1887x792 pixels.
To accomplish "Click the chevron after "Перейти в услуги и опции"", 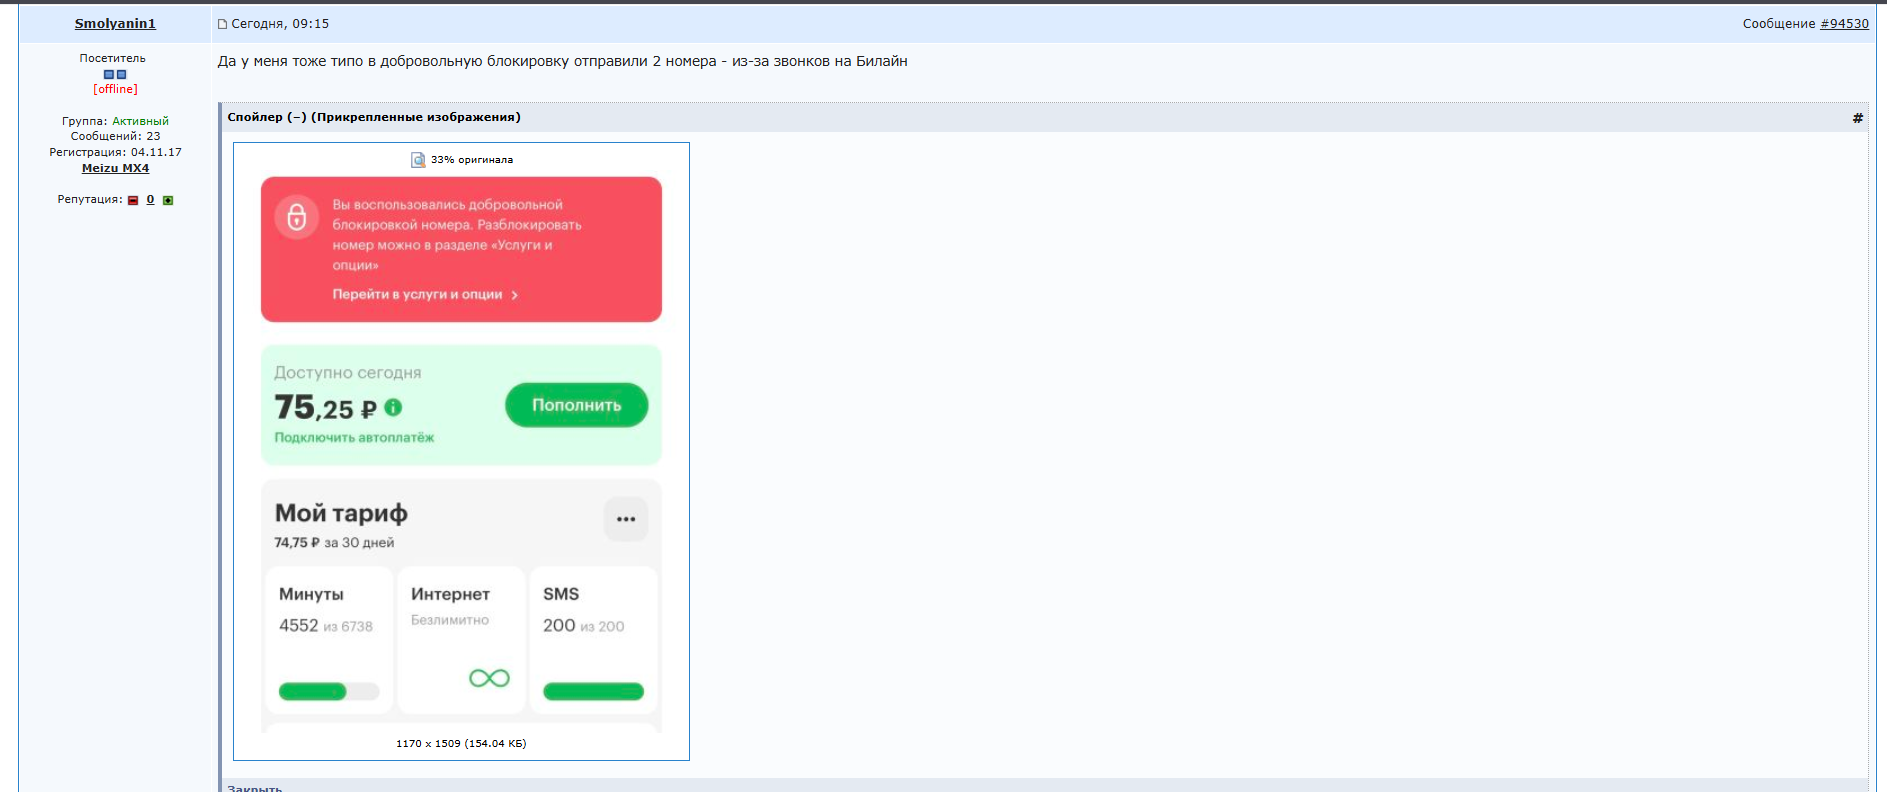I will (515, 295).
